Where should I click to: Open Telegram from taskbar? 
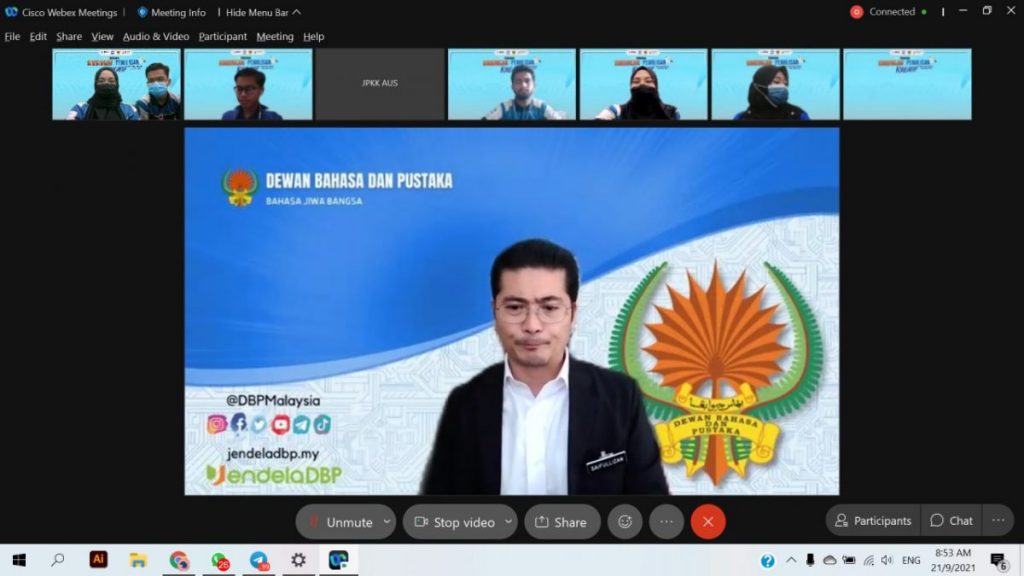[x=259, y=560]
